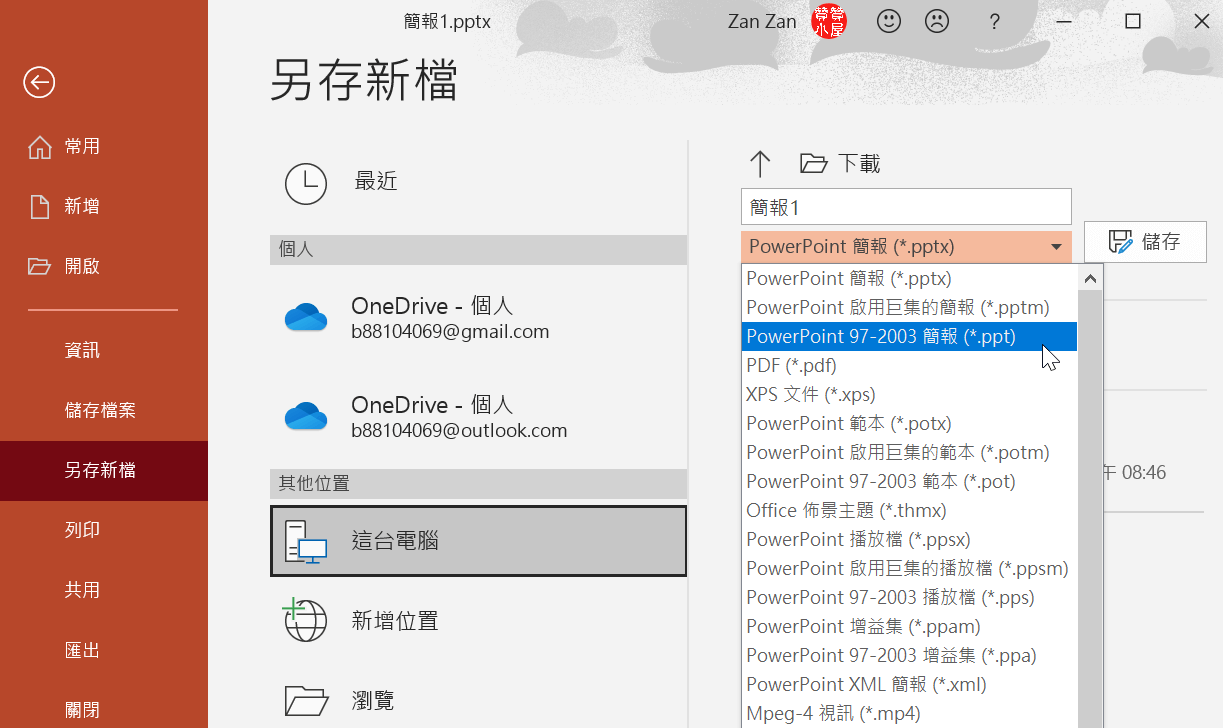
Task: Click the new document icon beside 新增
Action: (40, 207)
